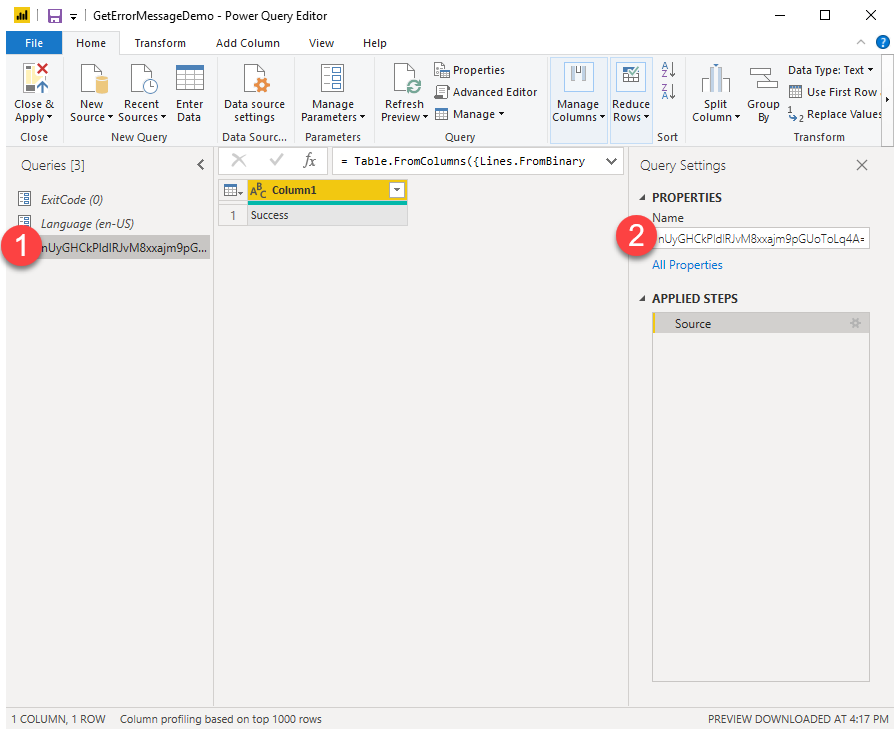Open the Column1 filter dropdown
Viewport: 895px width, 730px height.
[397, 190]
